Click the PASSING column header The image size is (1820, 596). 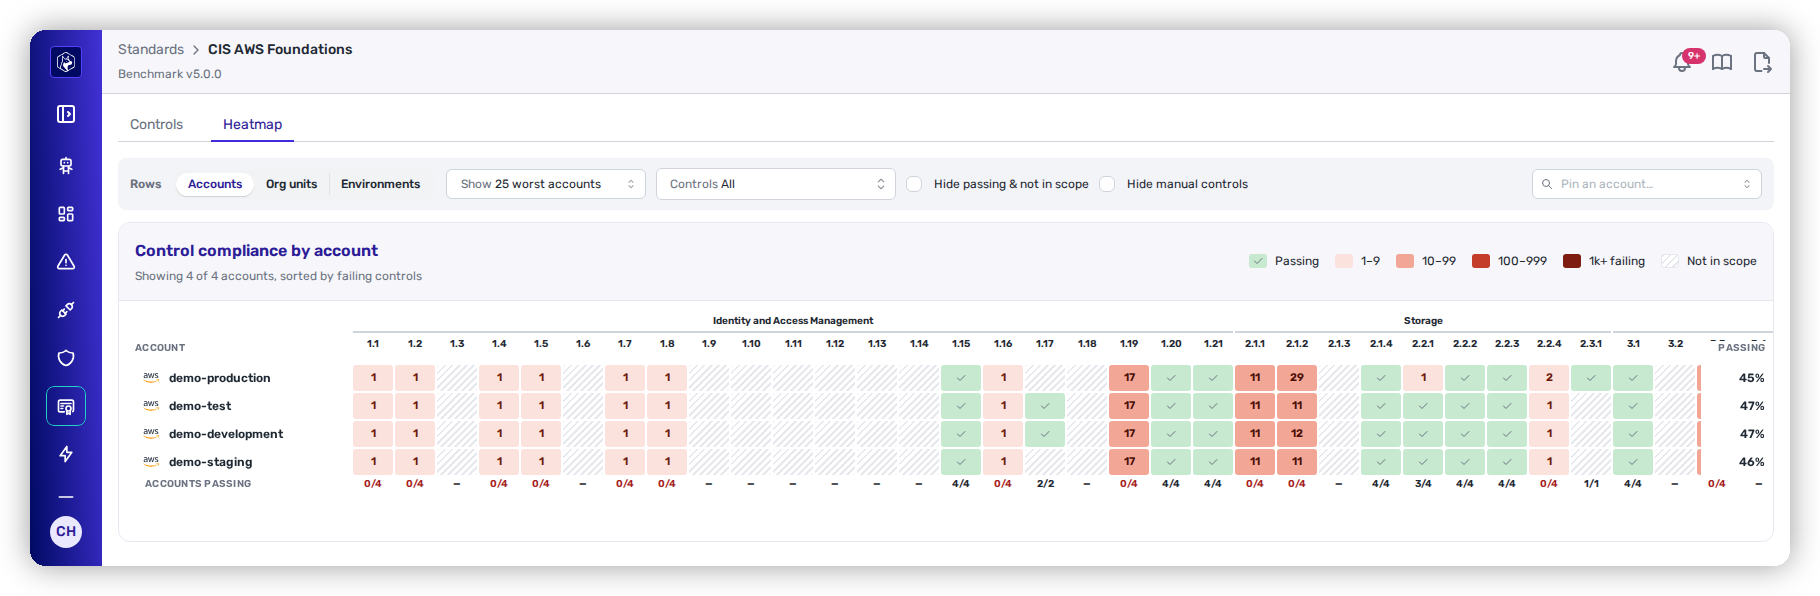click(x=1741, y=347)
